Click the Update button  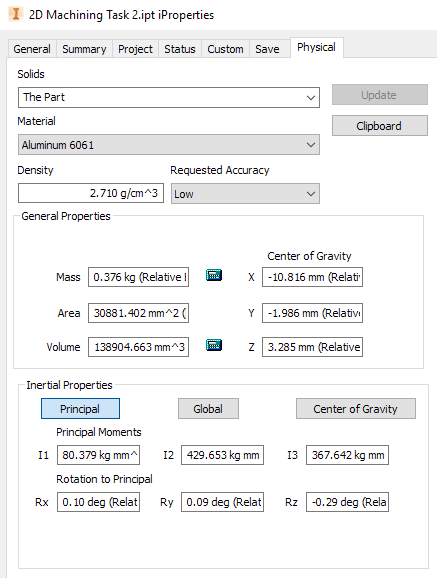point(380,95)
